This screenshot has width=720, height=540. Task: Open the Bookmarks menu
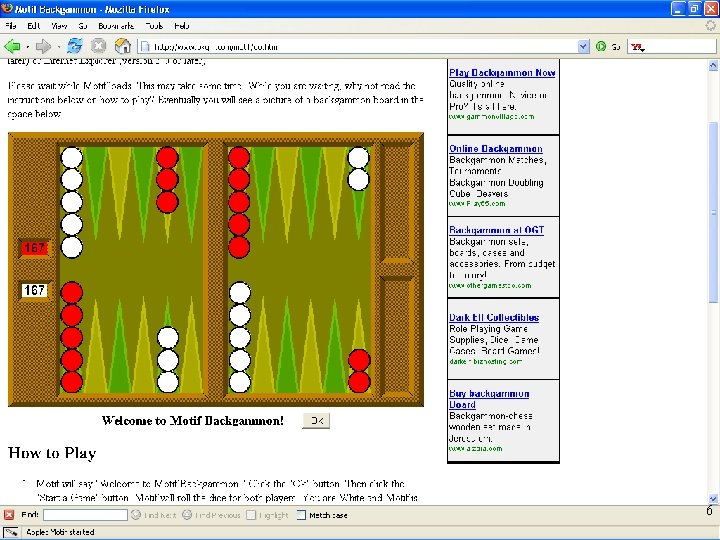click(116, 26)
